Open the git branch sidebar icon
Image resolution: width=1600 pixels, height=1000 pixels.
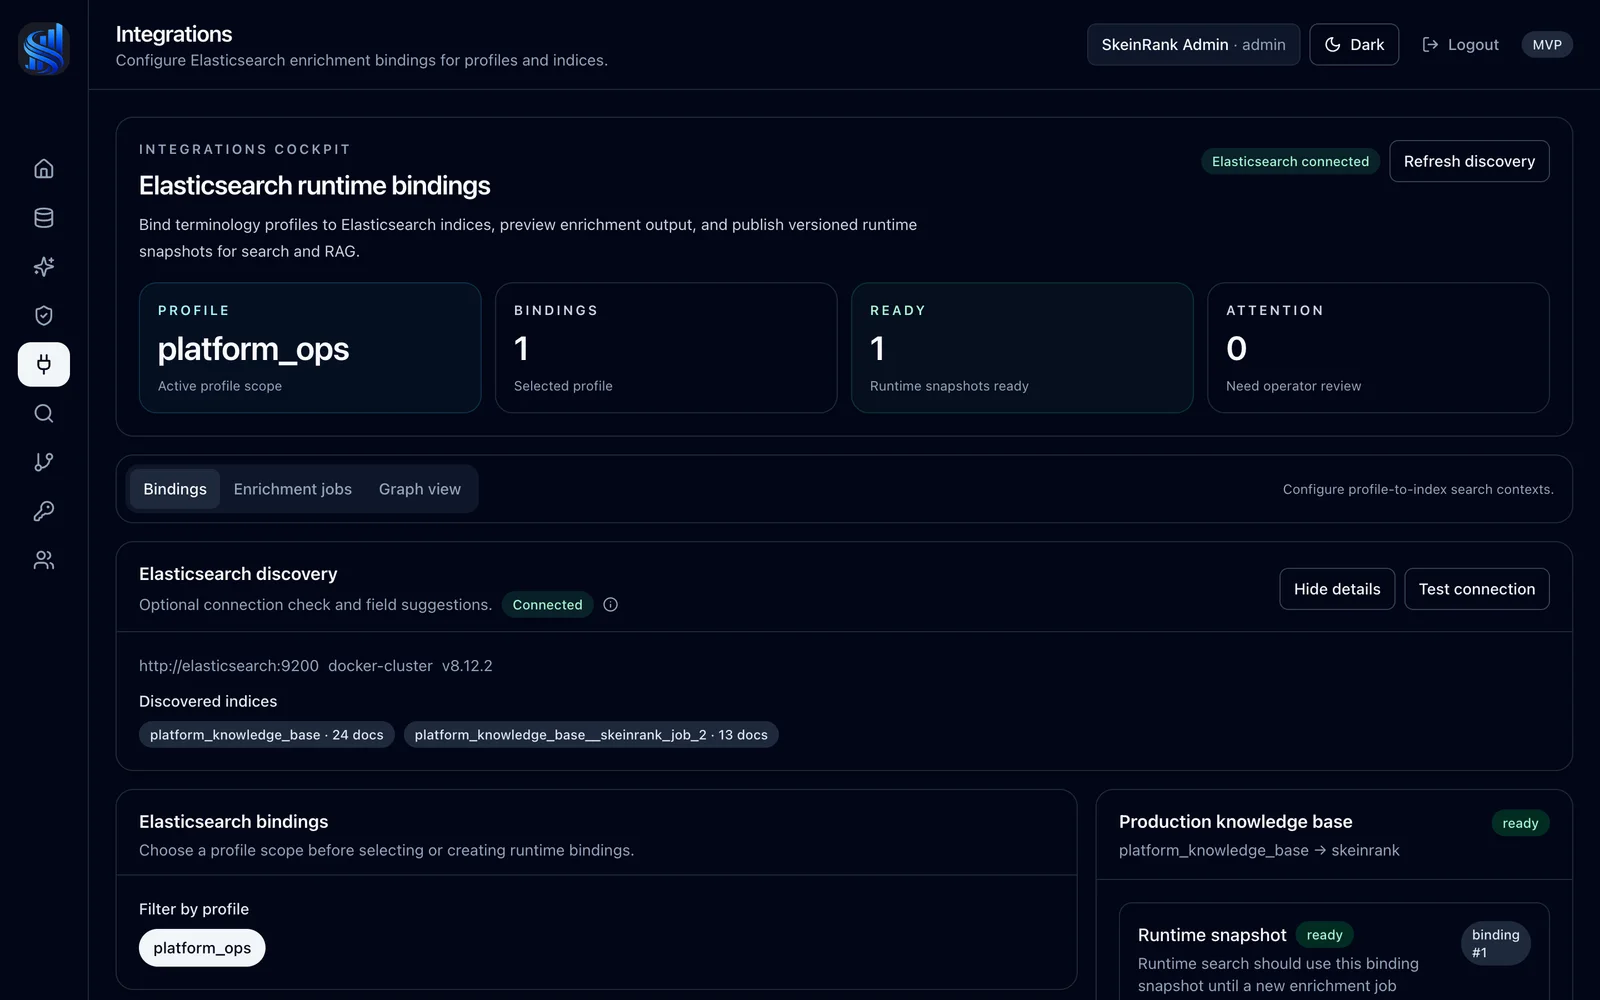pos(44,462)
